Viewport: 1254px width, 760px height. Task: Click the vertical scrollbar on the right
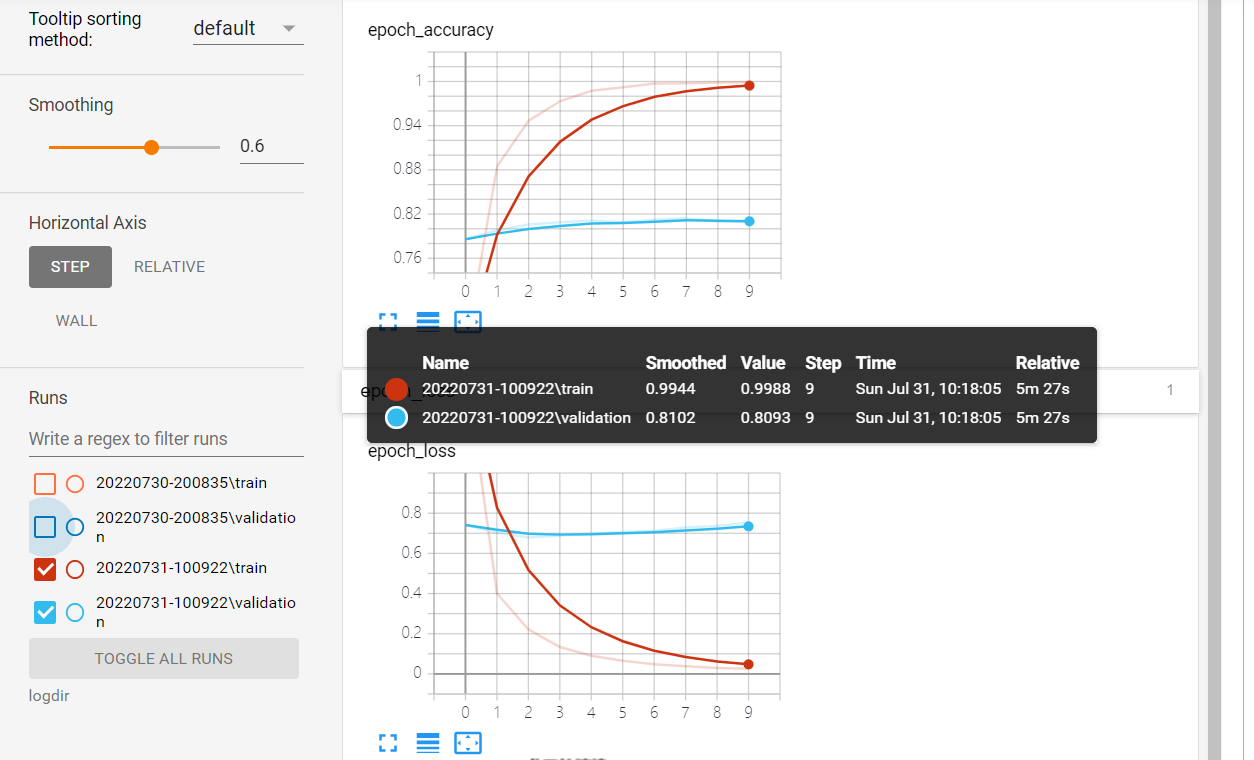(1215, 380)
